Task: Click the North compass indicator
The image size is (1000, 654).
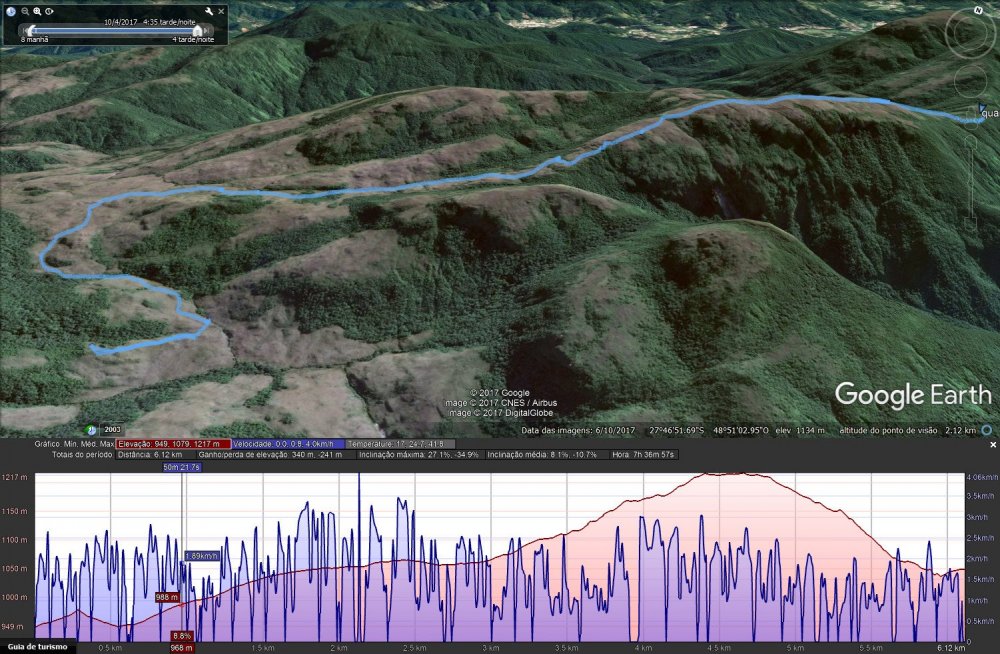Action: coord(977,10)
